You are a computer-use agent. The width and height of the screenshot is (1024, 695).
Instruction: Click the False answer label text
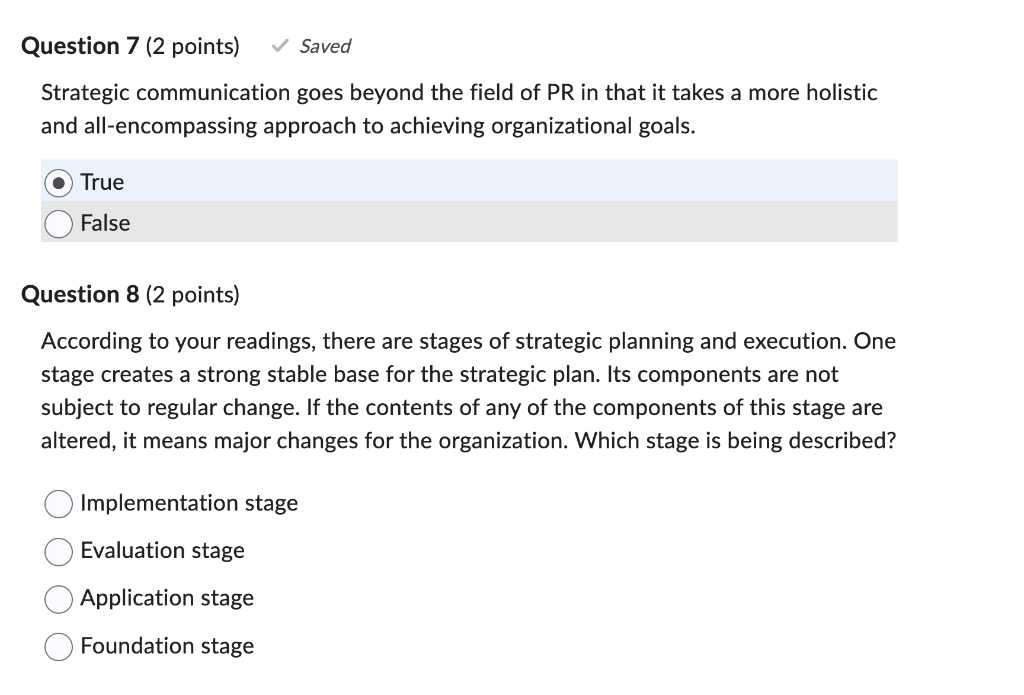coord(105,224)
